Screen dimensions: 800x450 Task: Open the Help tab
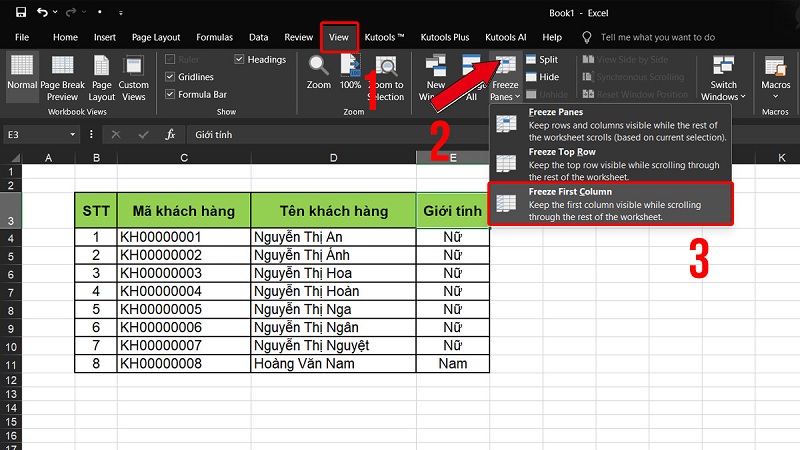(x=552, y=37)
